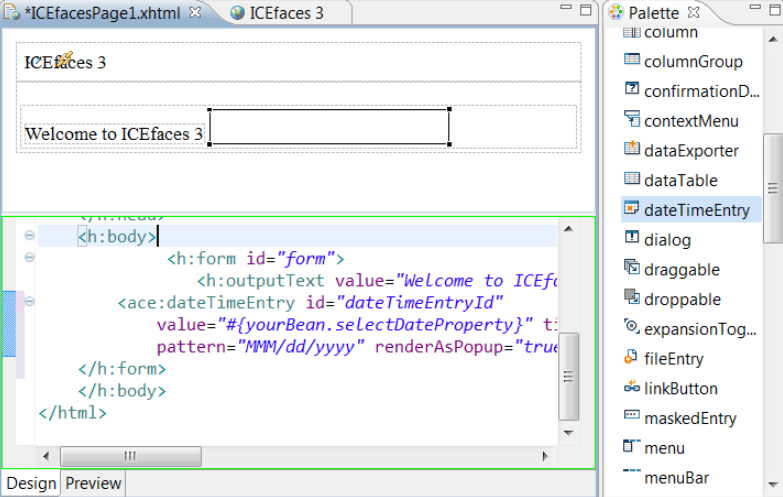Choose the dataExporter palette item
This screenshot has height=497, width=783.
point(690,151)
